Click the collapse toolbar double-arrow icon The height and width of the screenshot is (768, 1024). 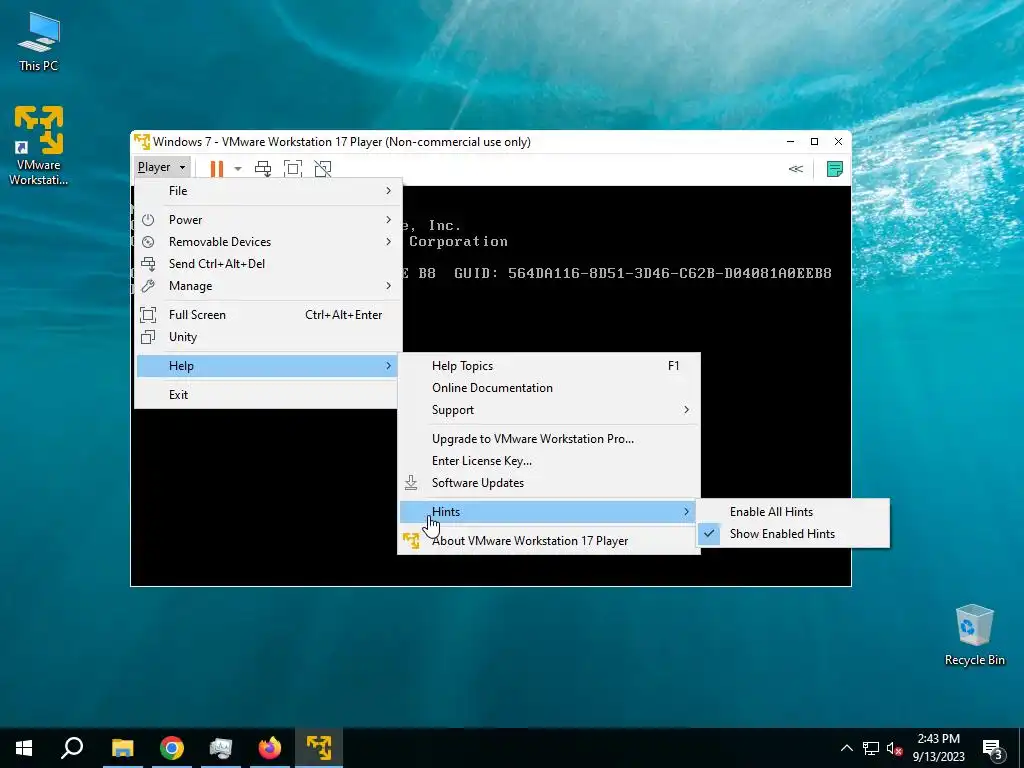pyautogui.click(x=795, y=168)
